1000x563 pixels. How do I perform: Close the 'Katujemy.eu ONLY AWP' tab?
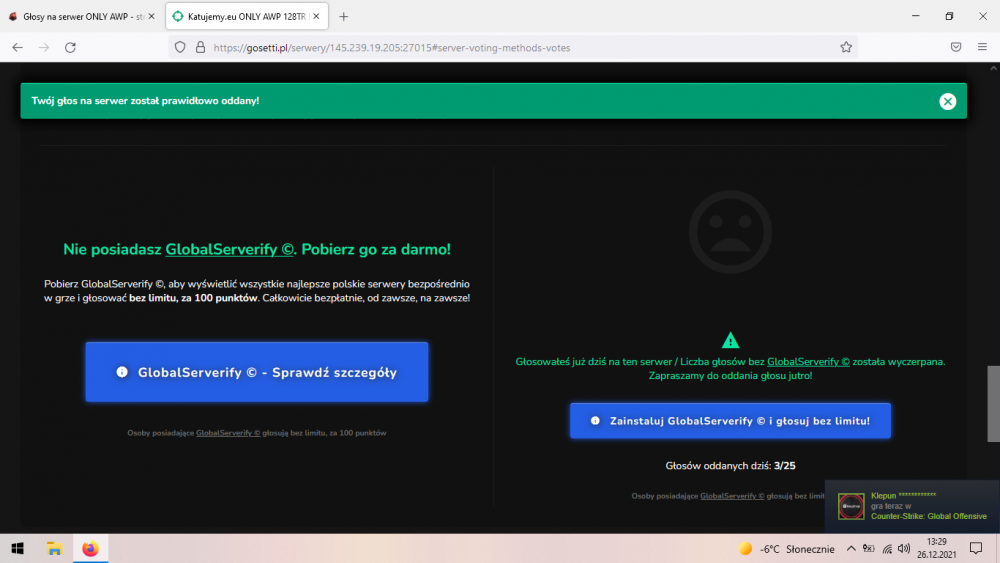(x=316, y=17)
